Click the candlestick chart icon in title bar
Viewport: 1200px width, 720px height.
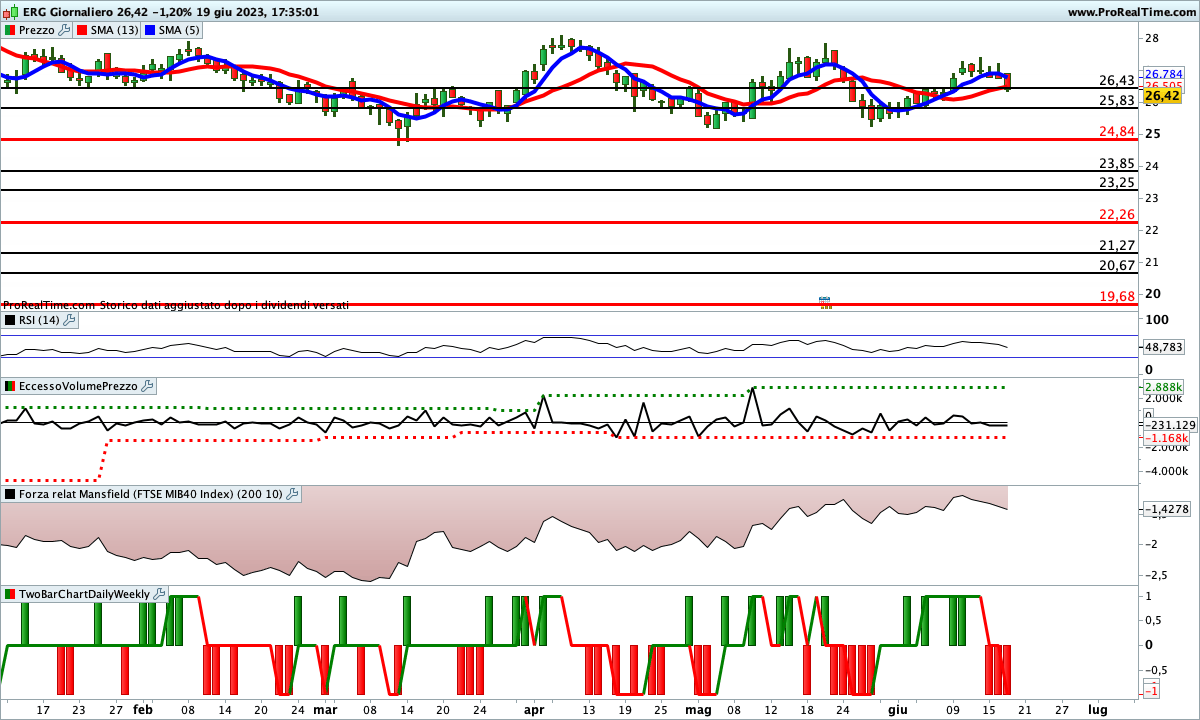pyautogui.click(x=9, y=12)
